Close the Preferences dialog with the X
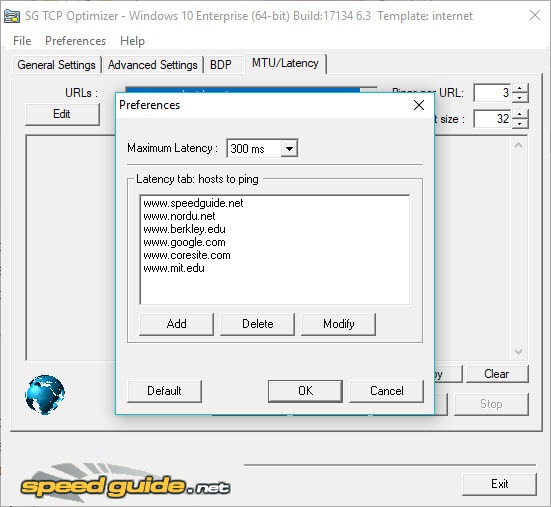Viewport: 551px width, 507px height. click(x=419, y=105)
